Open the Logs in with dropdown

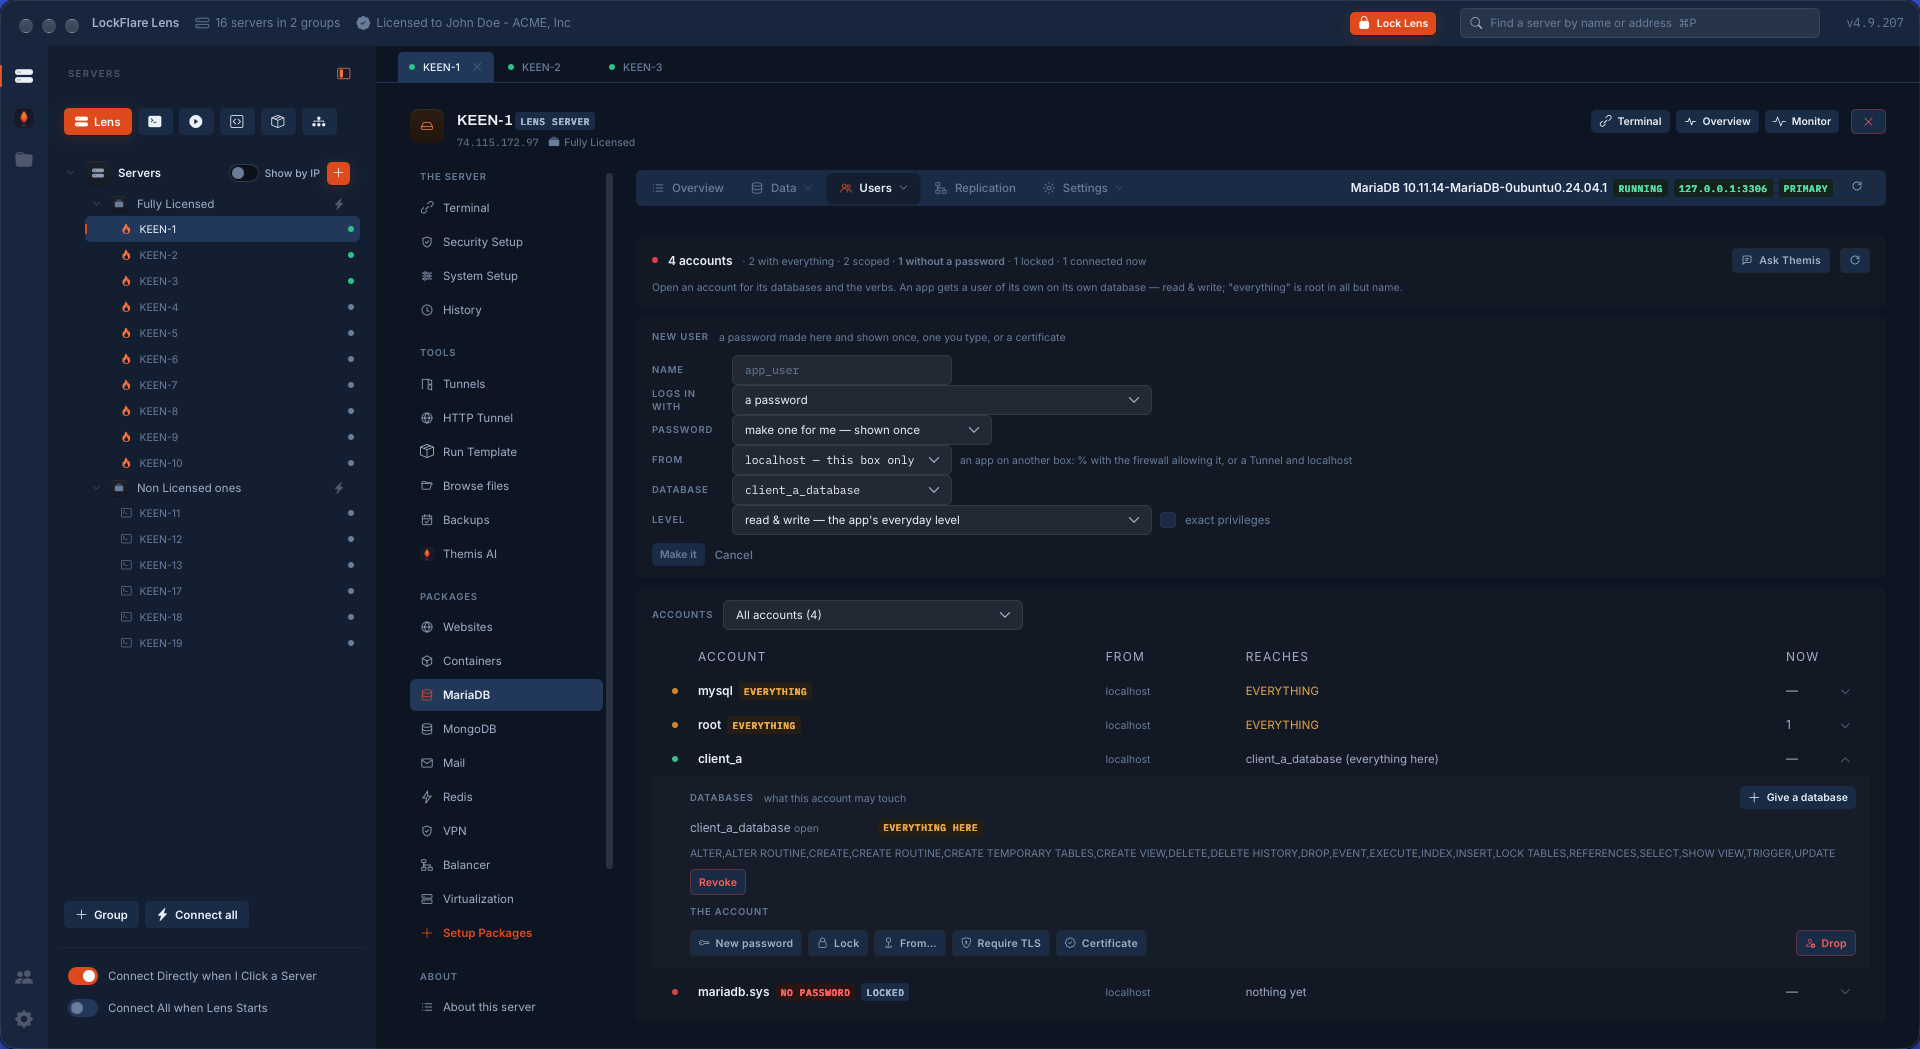(941, 400)
